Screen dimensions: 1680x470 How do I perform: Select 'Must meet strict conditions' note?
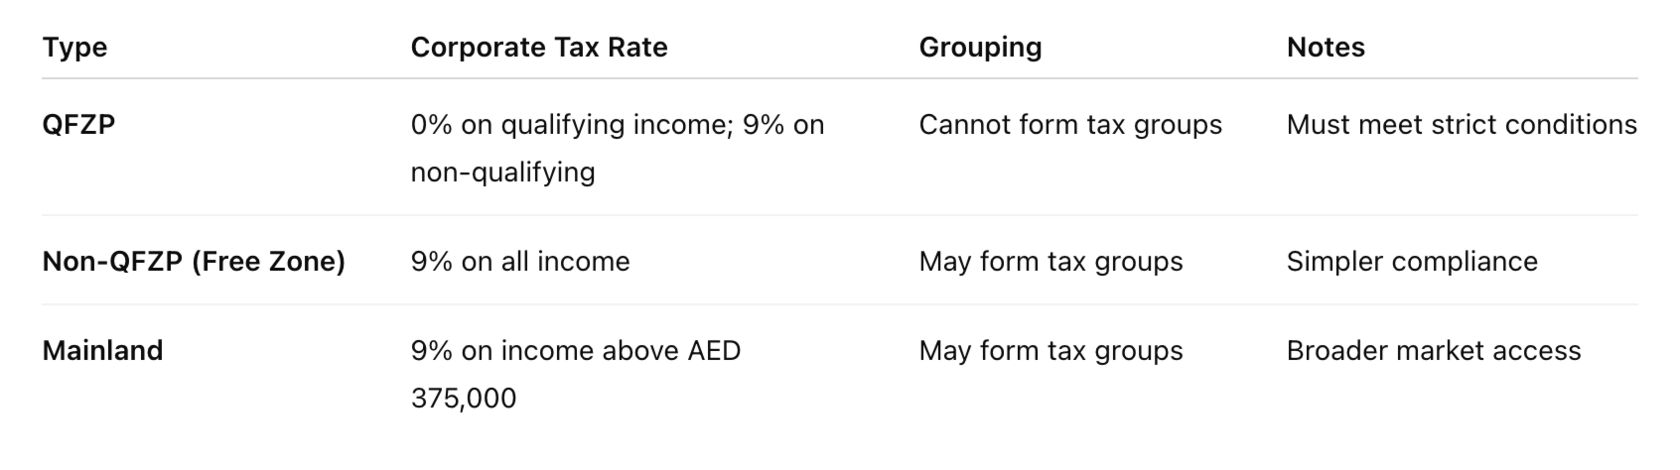pyautogui.click(x=1461, y=125)
